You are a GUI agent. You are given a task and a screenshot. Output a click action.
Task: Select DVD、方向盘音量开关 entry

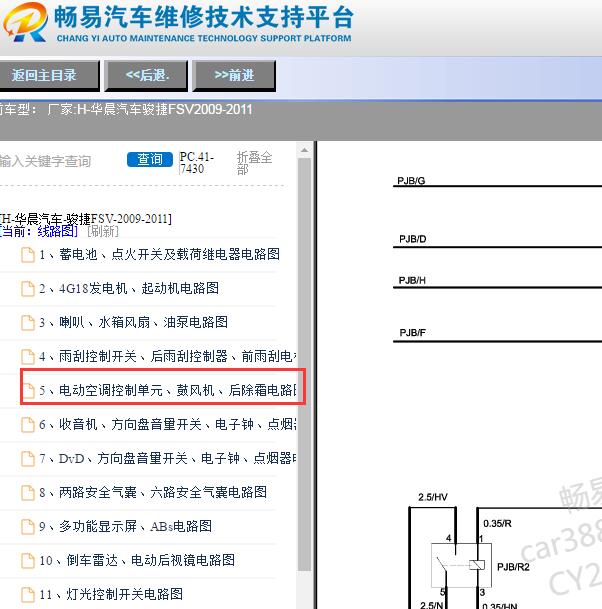168,458
